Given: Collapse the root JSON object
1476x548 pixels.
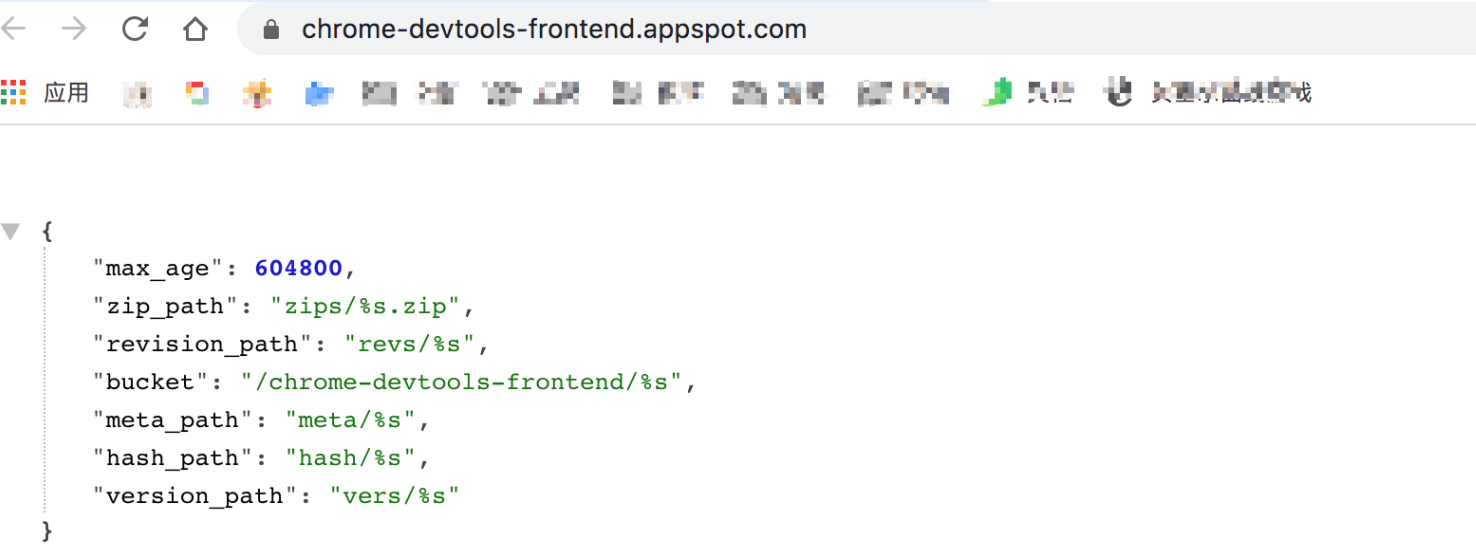Looking at the screenshot, I should click(11, 232).
